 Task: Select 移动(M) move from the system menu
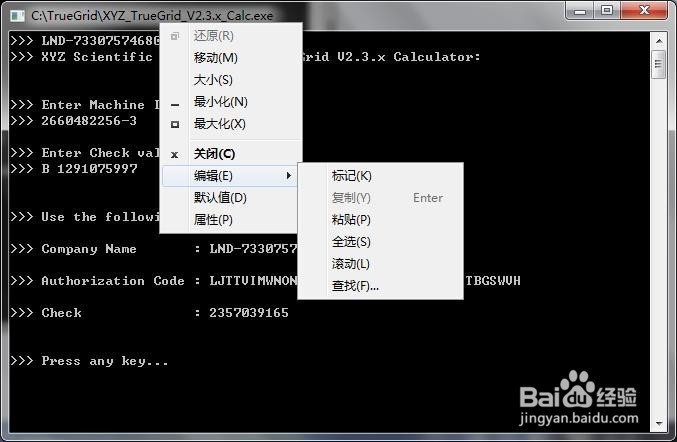[x=231, y=58]
